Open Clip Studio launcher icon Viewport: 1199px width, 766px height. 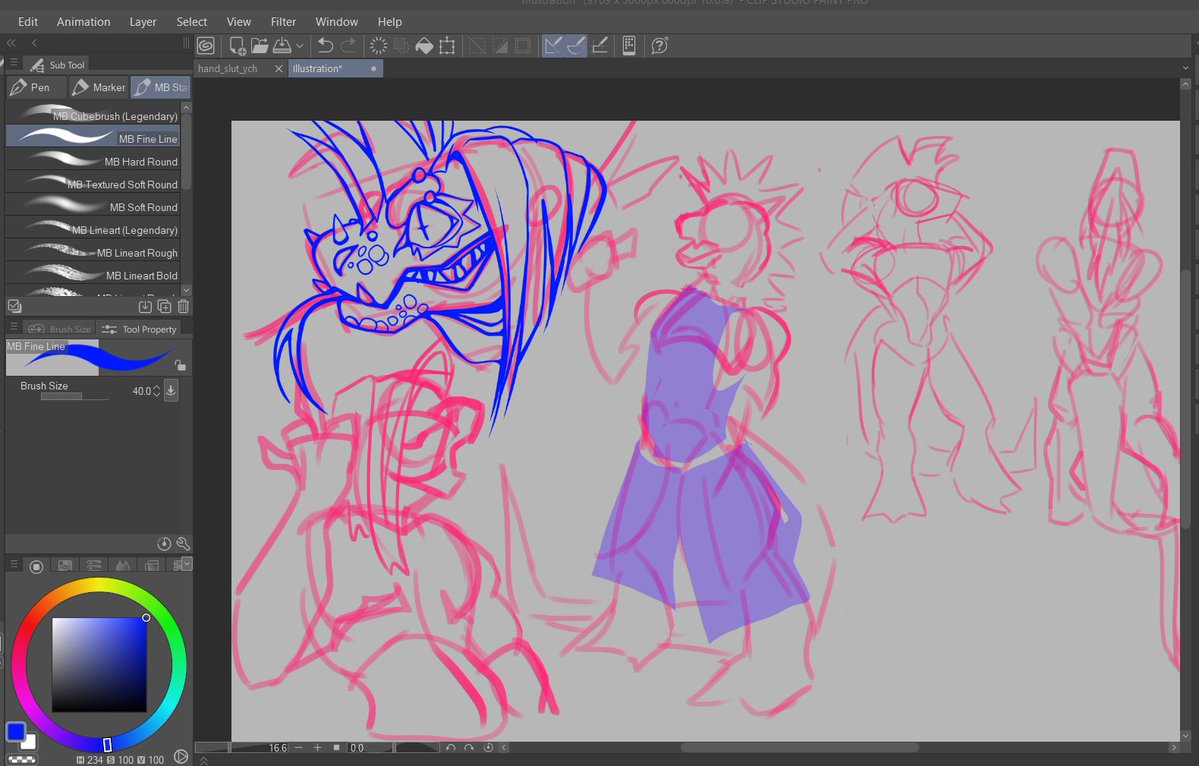pos(206,46)
